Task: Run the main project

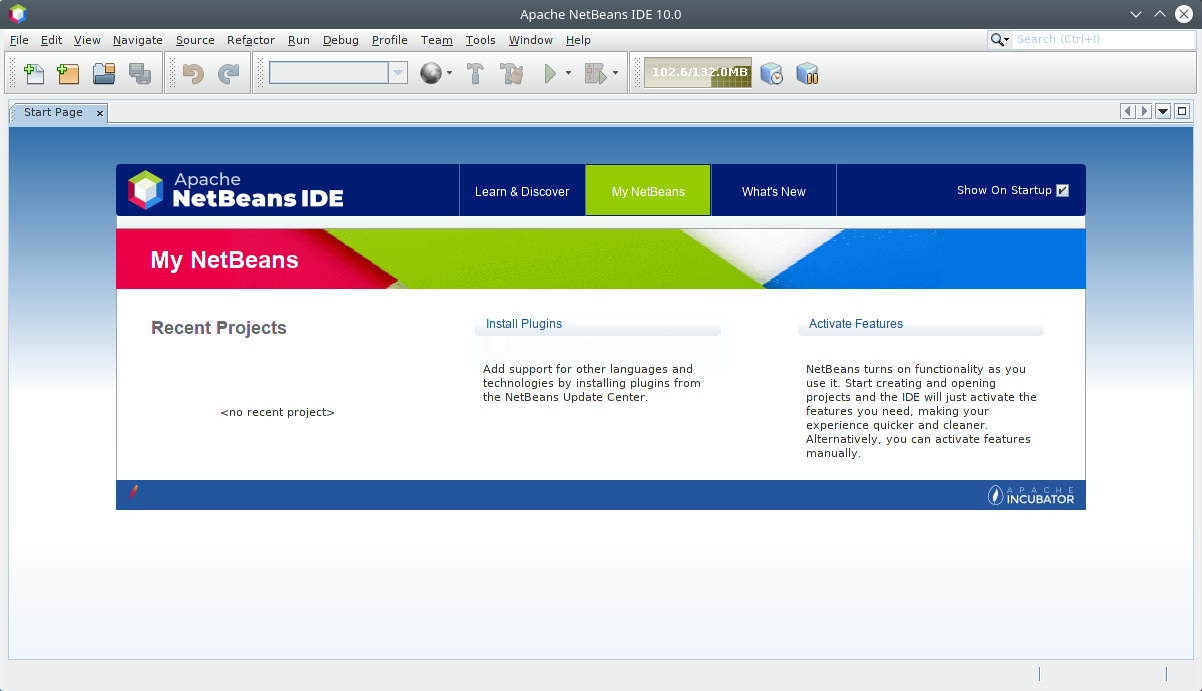Action: 551,72
